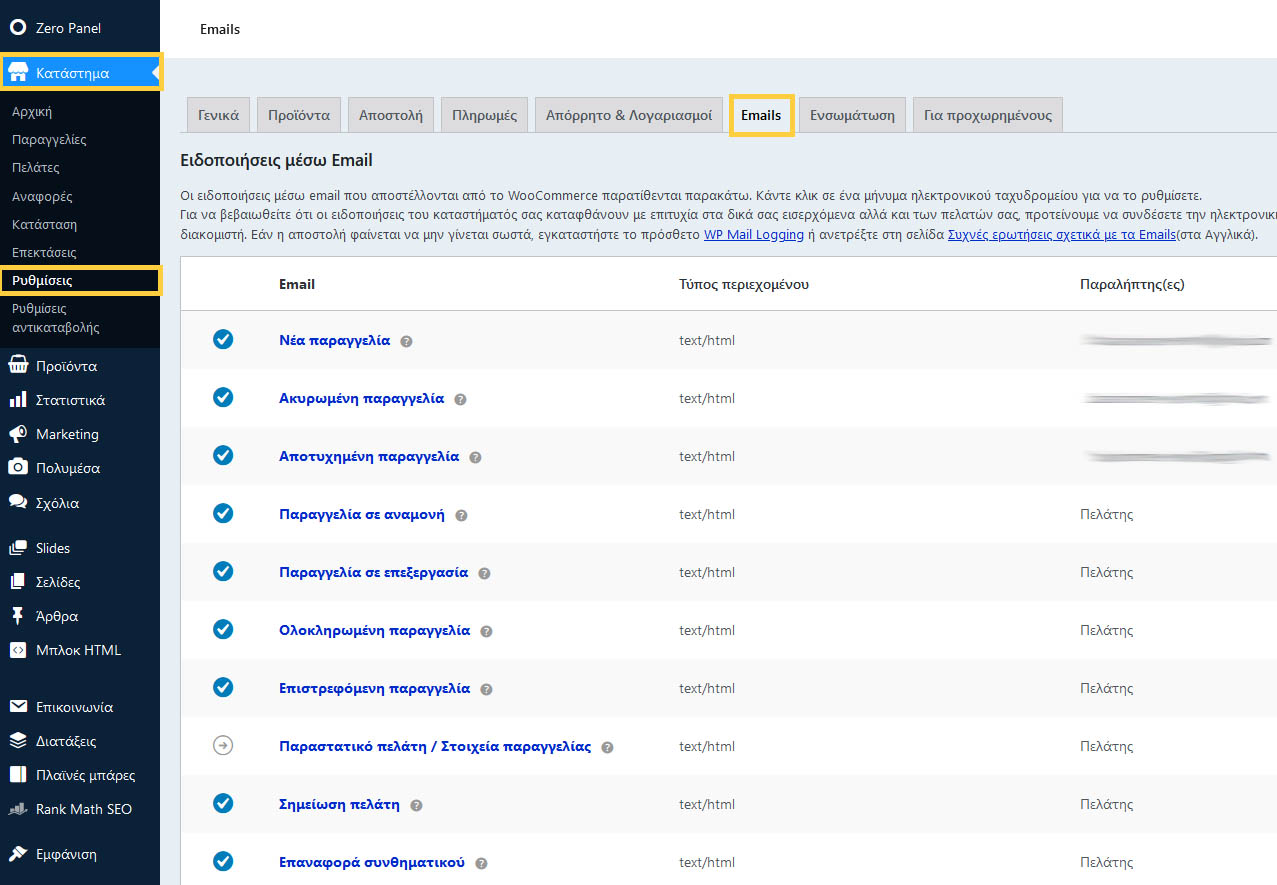Click the Προϊόντα basket icon in sidebar
This screenshot has height=885, width=1277.
click(18, 366)
